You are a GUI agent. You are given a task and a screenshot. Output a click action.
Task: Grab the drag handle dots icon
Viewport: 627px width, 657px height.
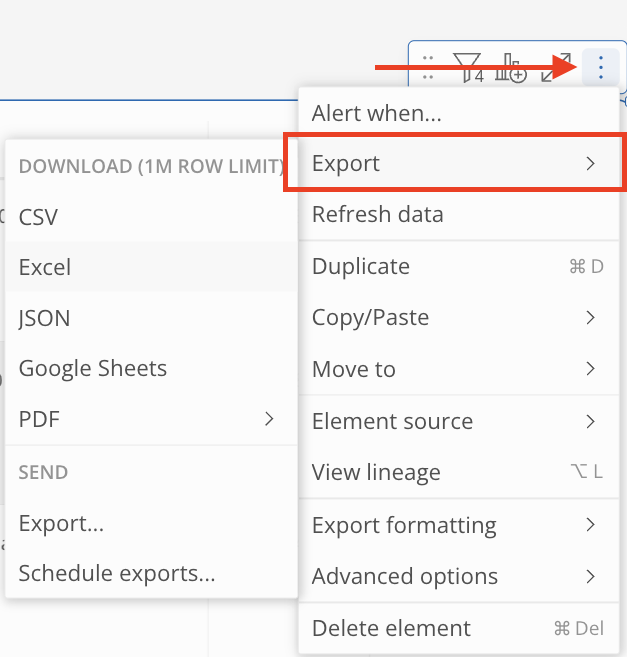pos(428,67)
